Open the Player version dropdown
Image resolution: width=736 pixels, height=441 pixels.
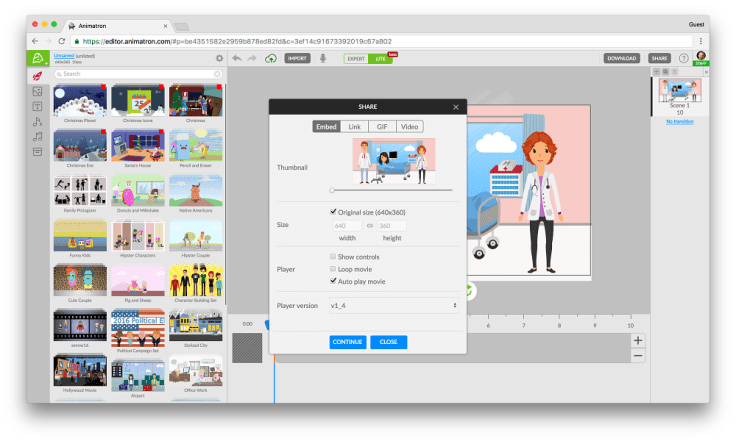click(393, 305)
